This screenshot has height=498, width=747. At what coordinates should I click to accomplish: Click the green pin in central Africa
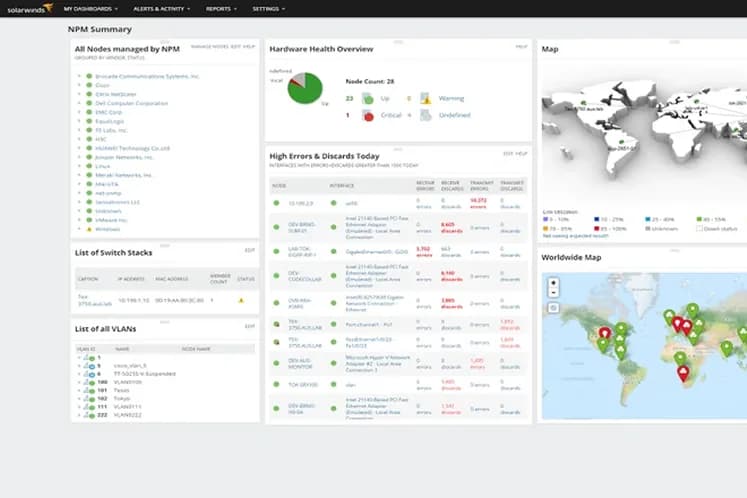click(680, 358)
